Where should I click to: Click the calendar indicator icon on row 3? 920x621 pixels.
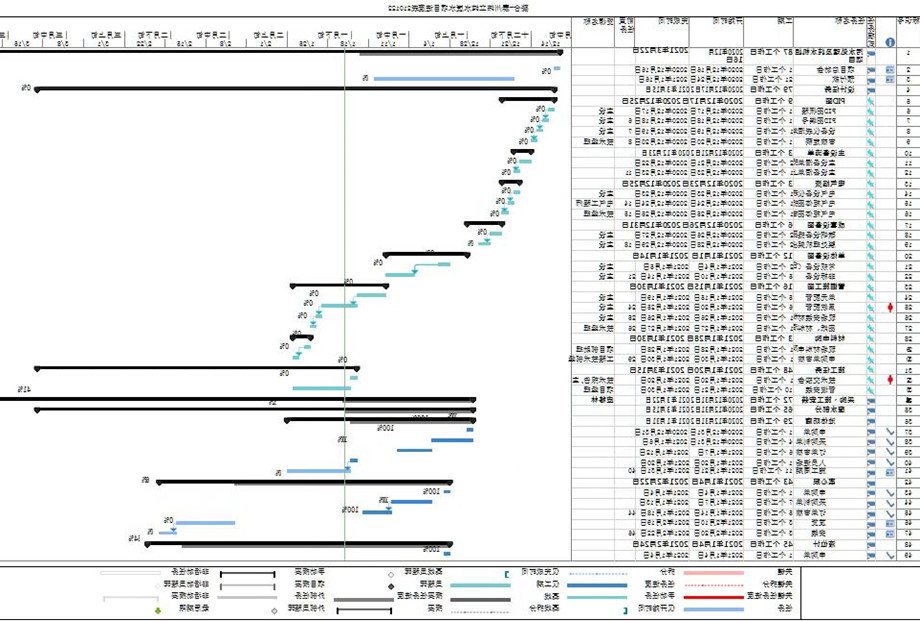point(890,79)
